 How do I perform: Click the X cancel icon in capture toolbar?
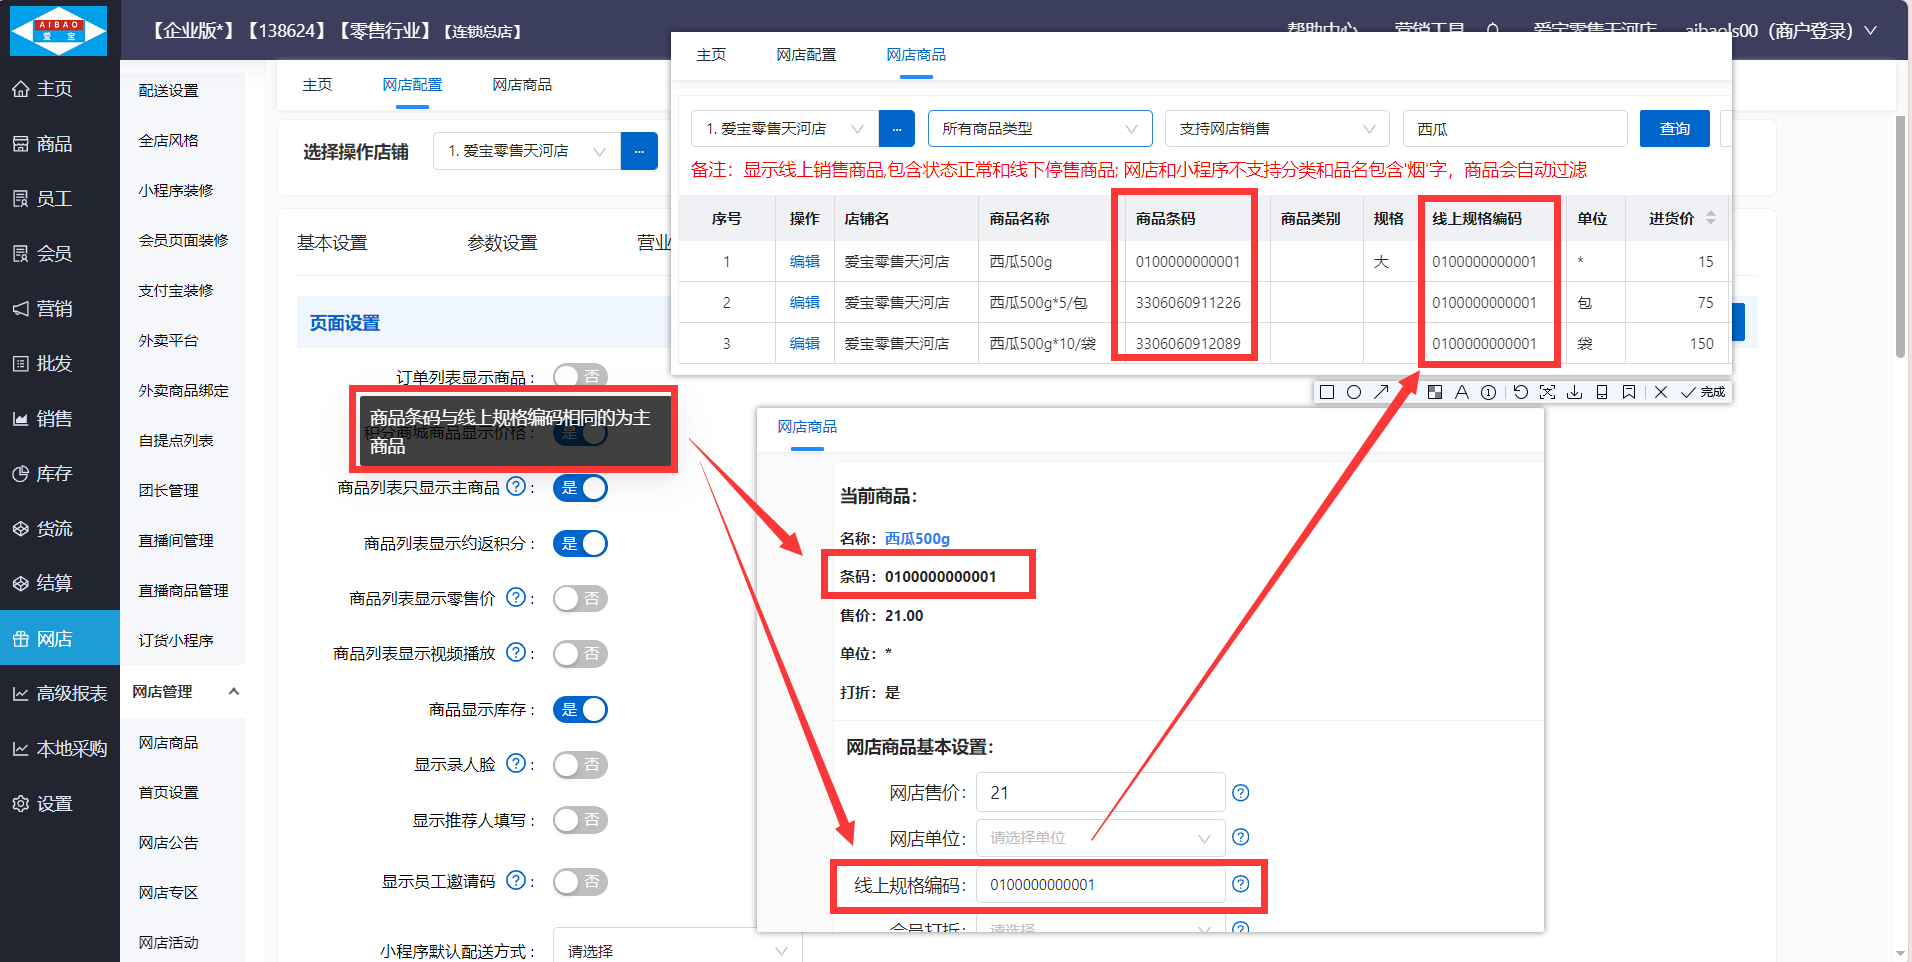(x=1661, y=392)
